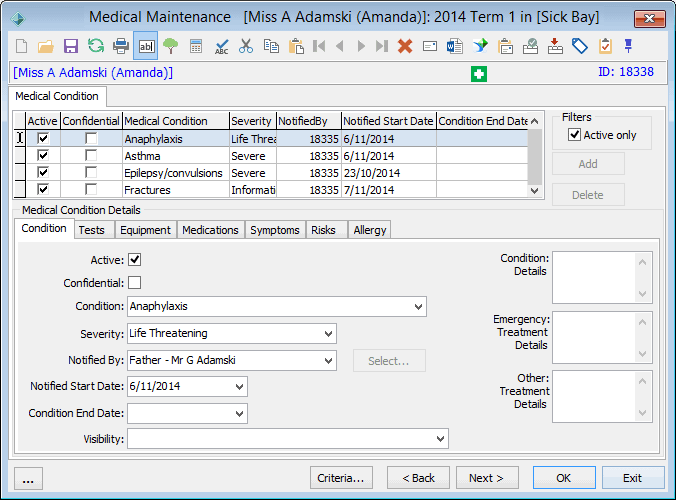Open the Symptoms tab
The height and width of the screenshot is (500, 676).
275,230
